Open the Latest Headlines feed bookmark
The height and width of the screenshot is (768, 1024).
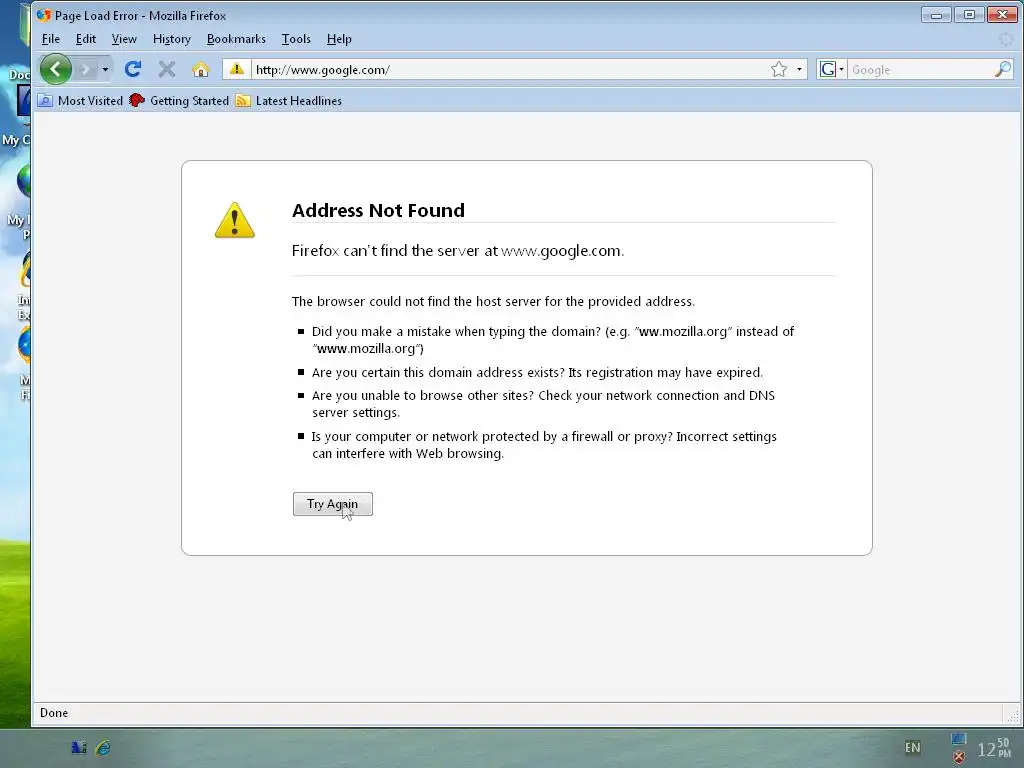[x=289, y=101]
